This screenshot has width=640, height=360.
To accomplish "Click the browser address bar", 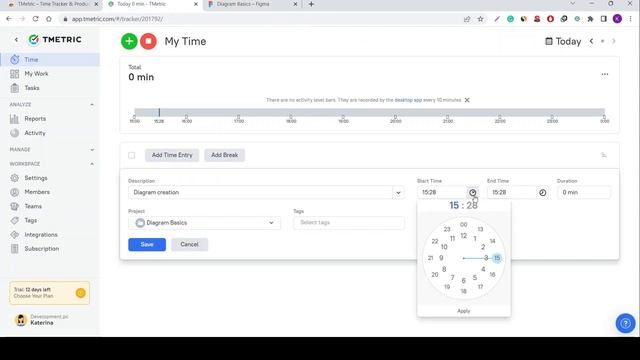I will coord(261,19).
